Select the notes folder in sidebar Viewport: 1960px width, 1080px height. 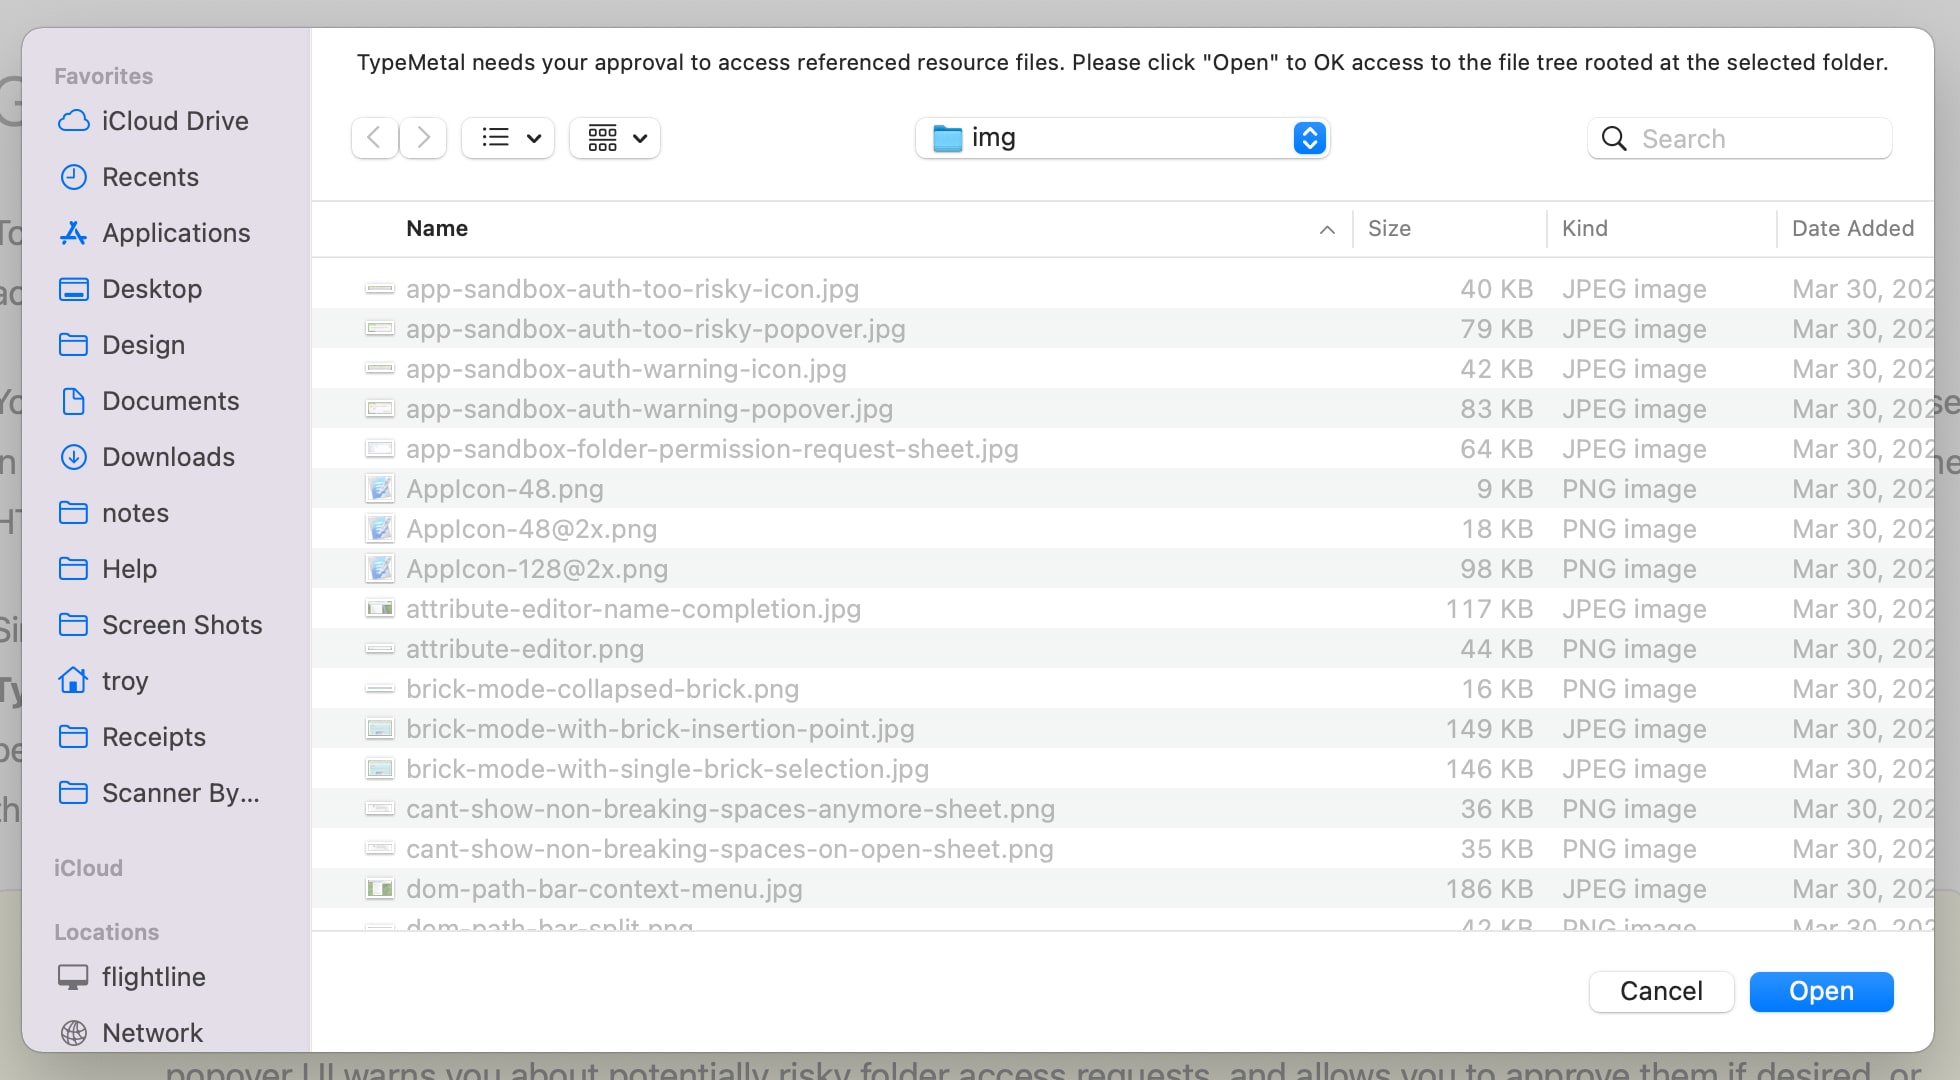pos(113,513)
